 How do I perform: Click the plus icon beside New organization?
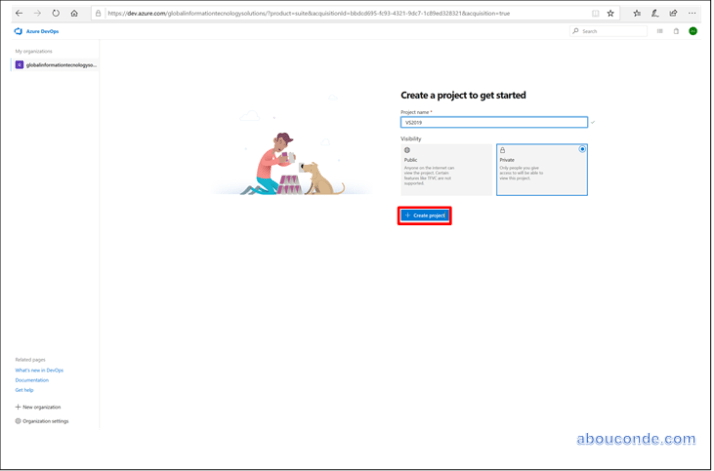point(18,407)
